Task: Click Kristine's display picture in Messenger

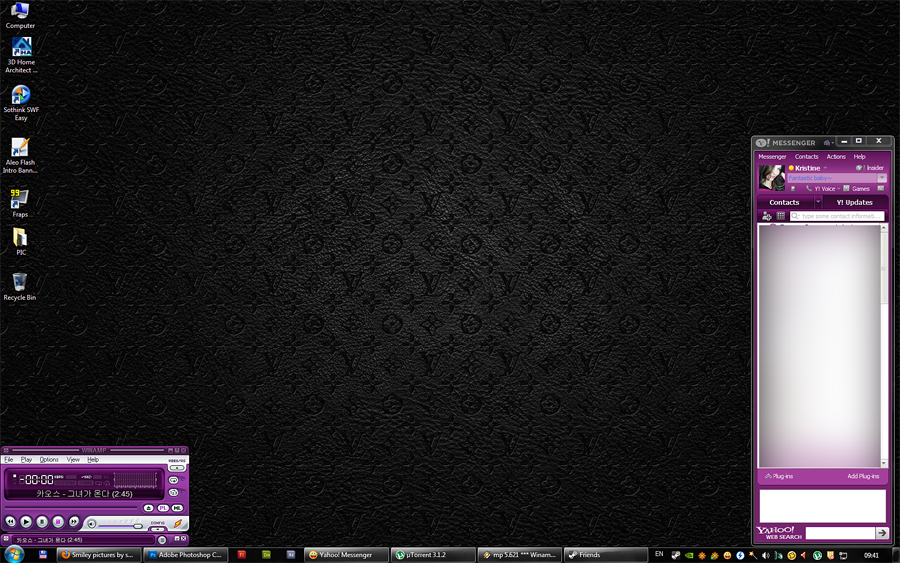Action: click(x=772, y=178)
